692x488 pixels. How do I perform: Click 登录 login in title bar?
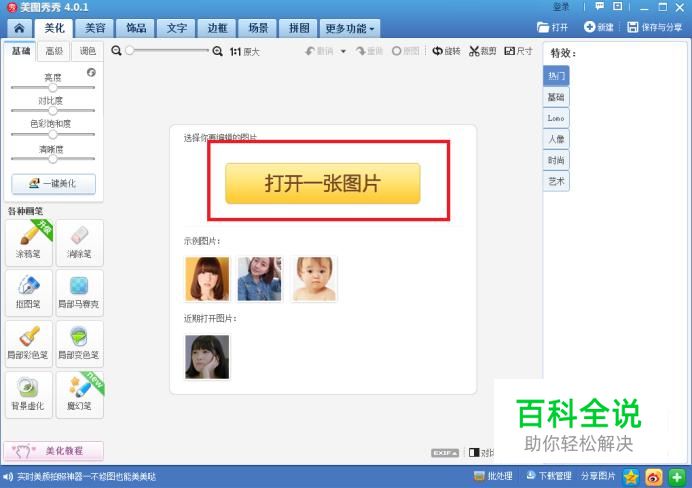[x=561, y=7]
